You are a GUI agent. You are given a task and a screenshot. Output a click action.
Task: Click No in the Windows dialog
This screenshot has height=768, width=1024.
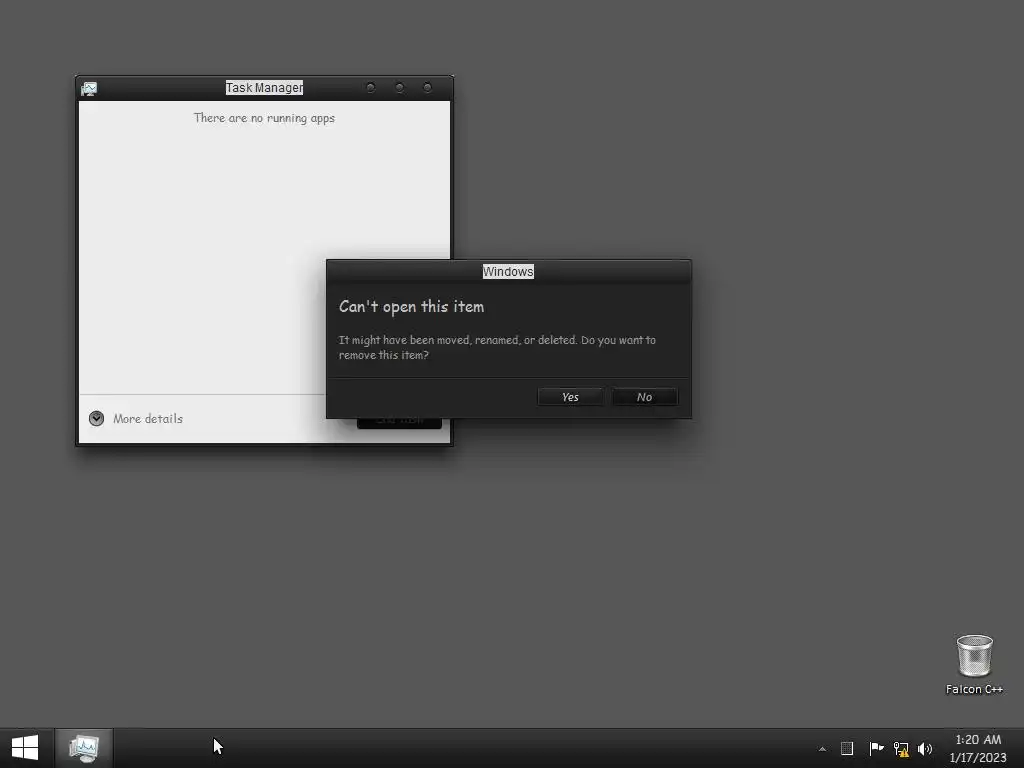(x=645, y=396)
